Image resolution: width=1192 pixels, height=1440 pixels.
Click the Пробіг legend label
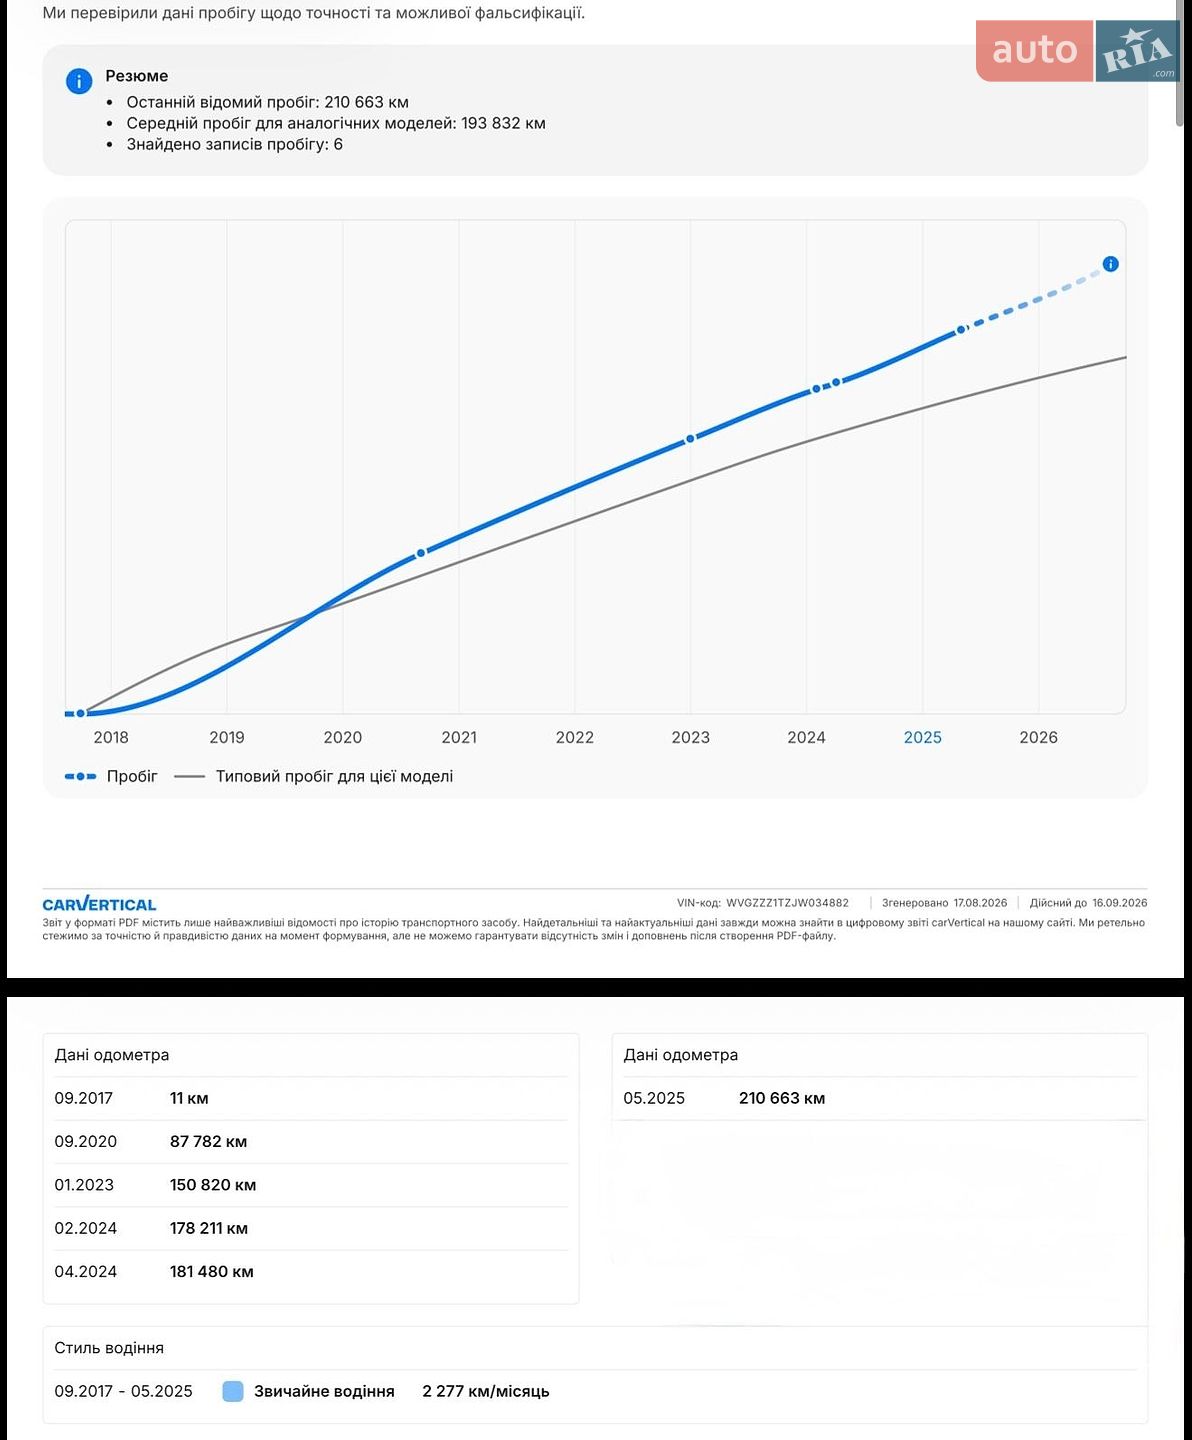pos(132,776)
